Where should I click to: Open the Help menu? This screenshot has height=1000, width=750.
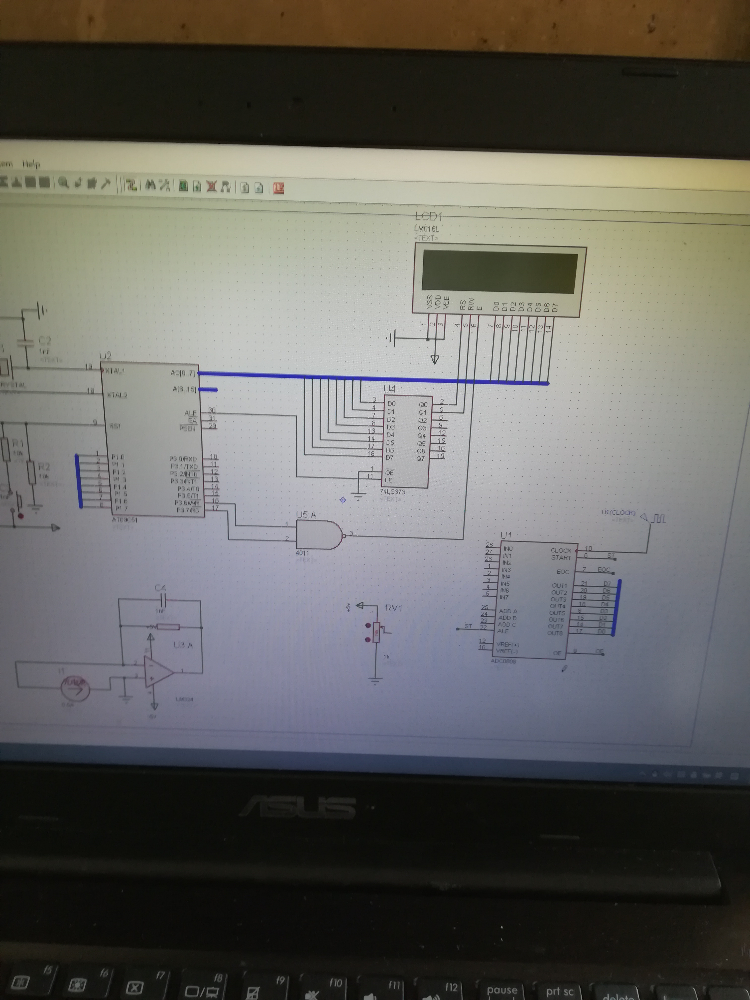[x=31, y=164]
